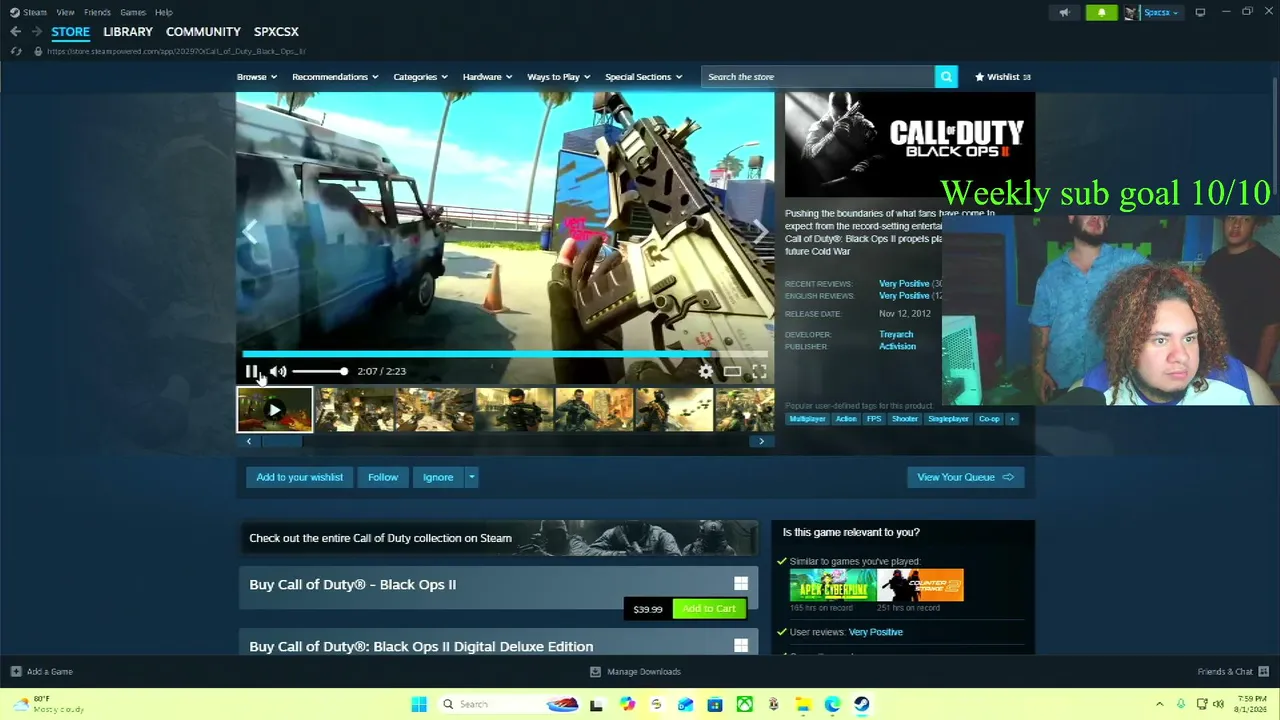The image size is (1280, 720).
Task: Select the Singleplayer tag
Action: [x=948, y=419]
